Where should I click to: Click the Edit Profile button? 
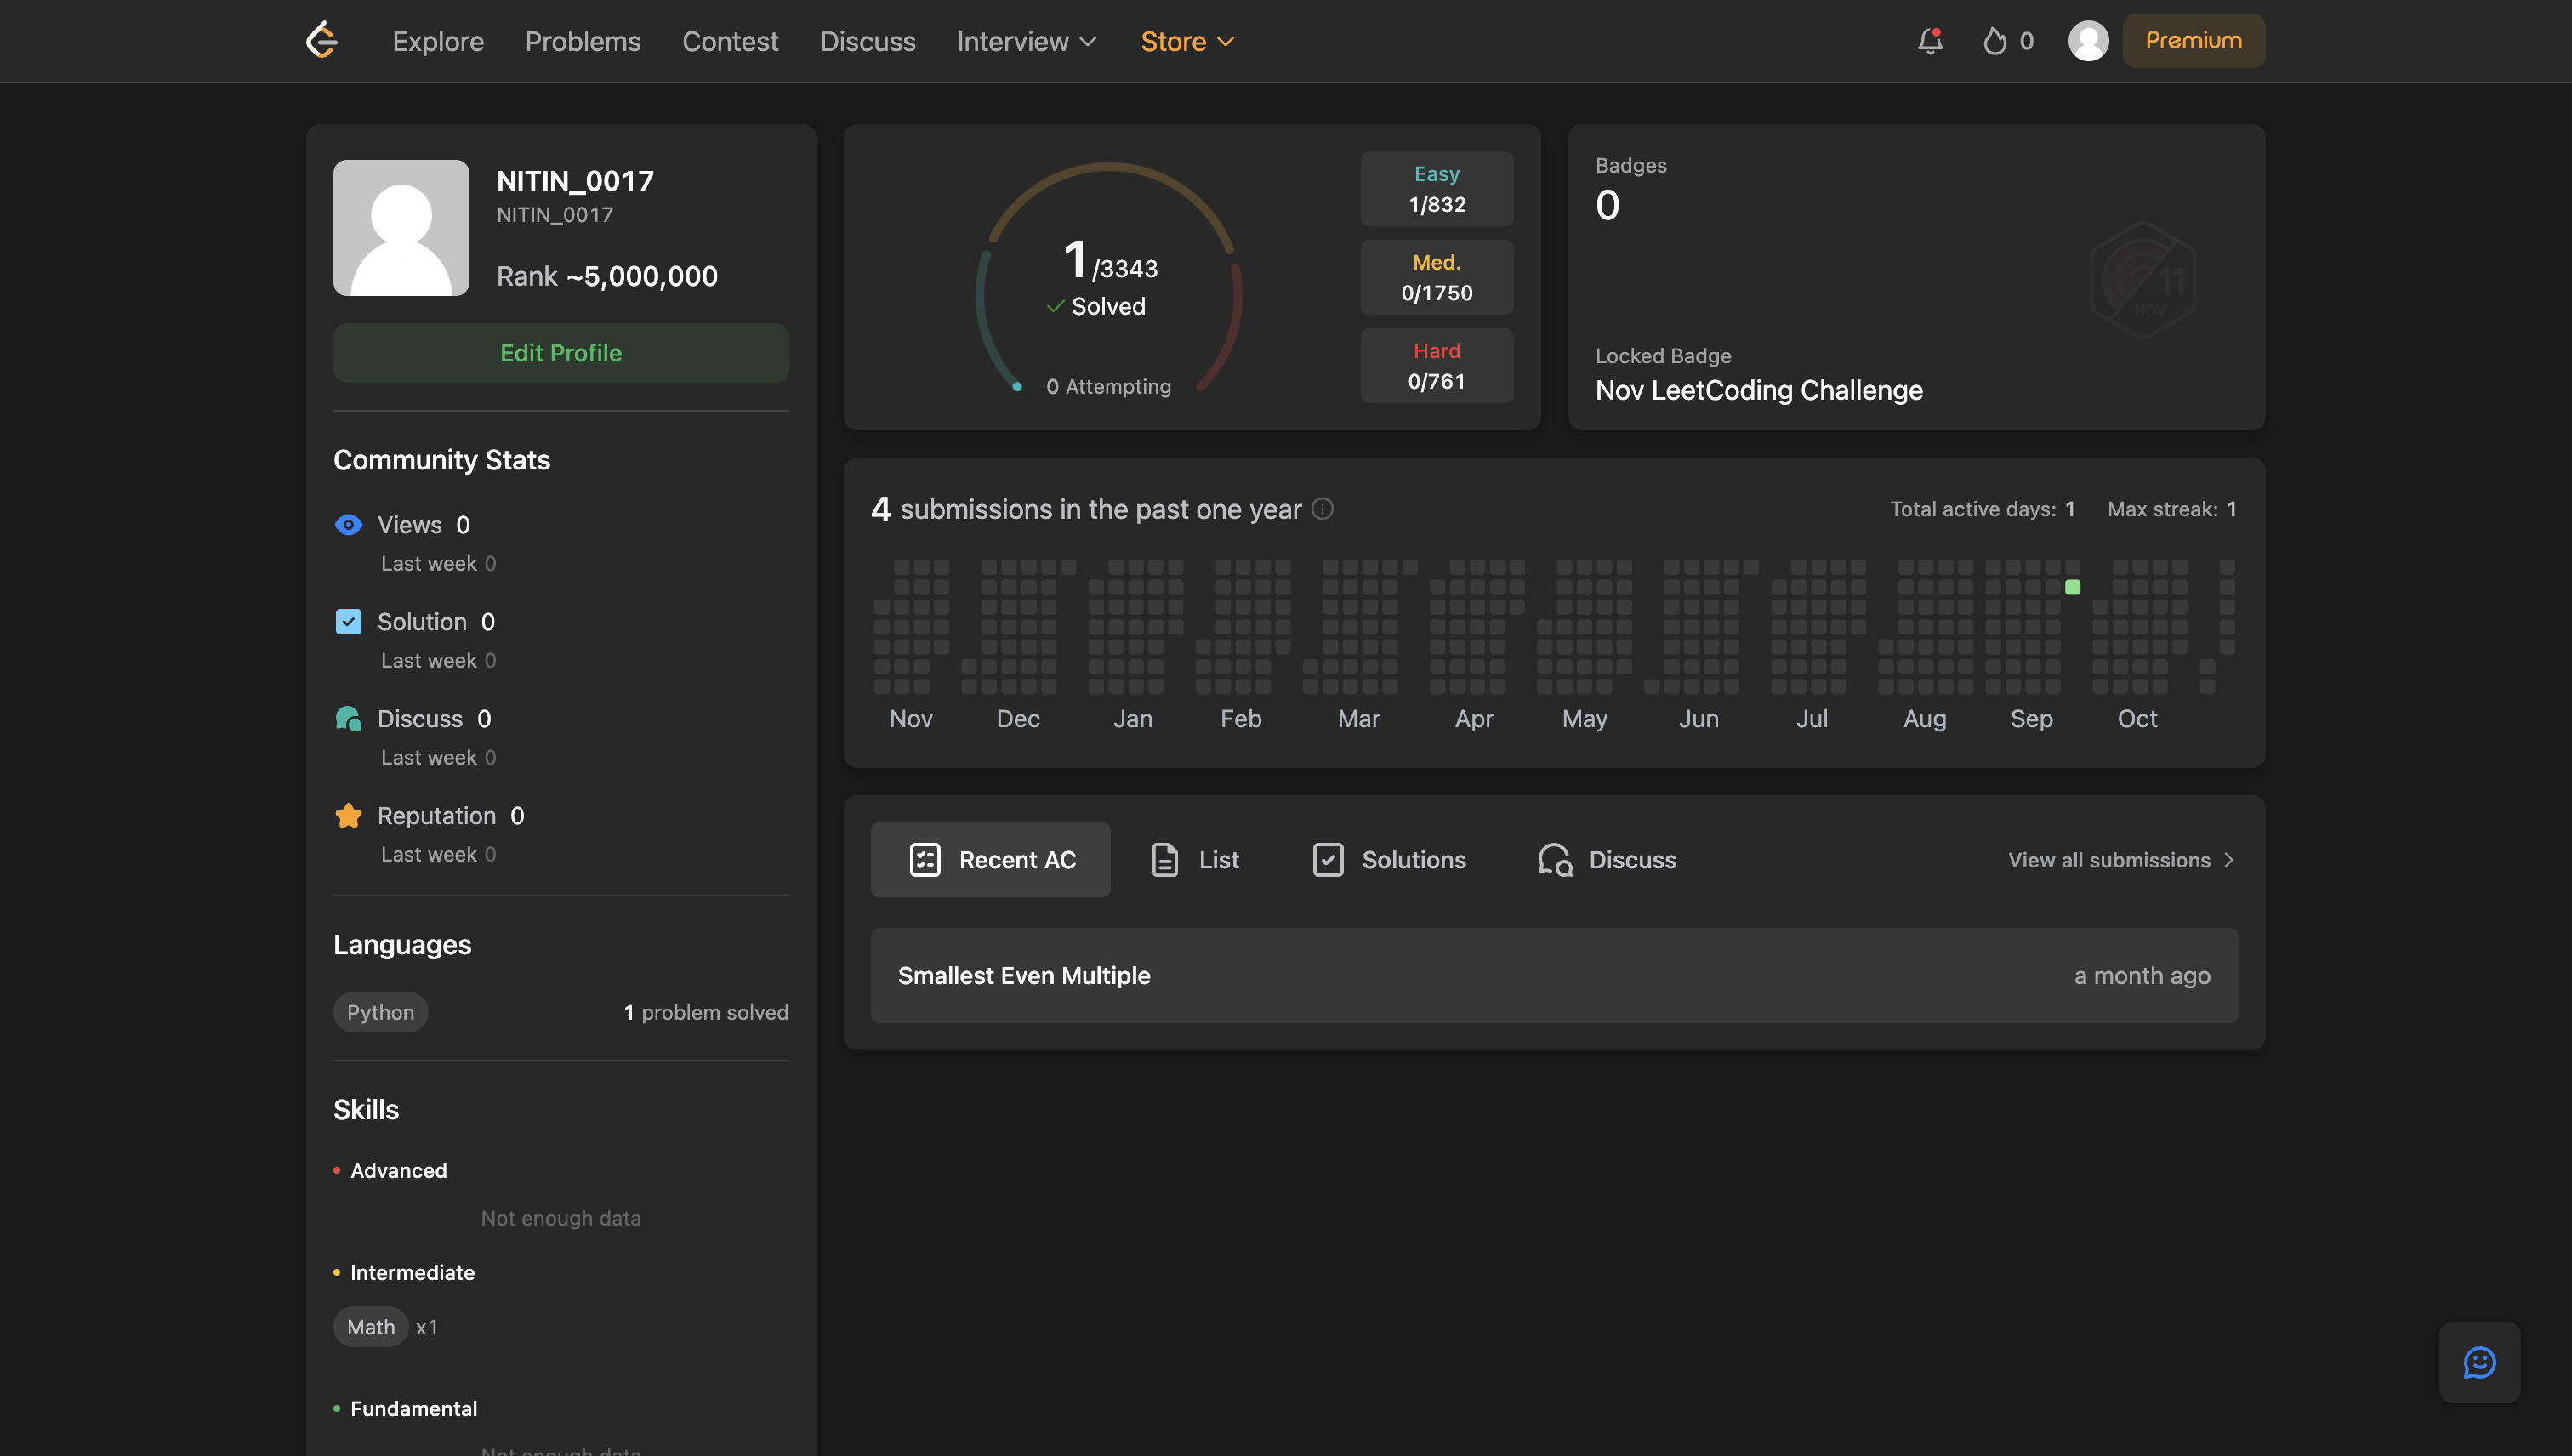point(561,353)
